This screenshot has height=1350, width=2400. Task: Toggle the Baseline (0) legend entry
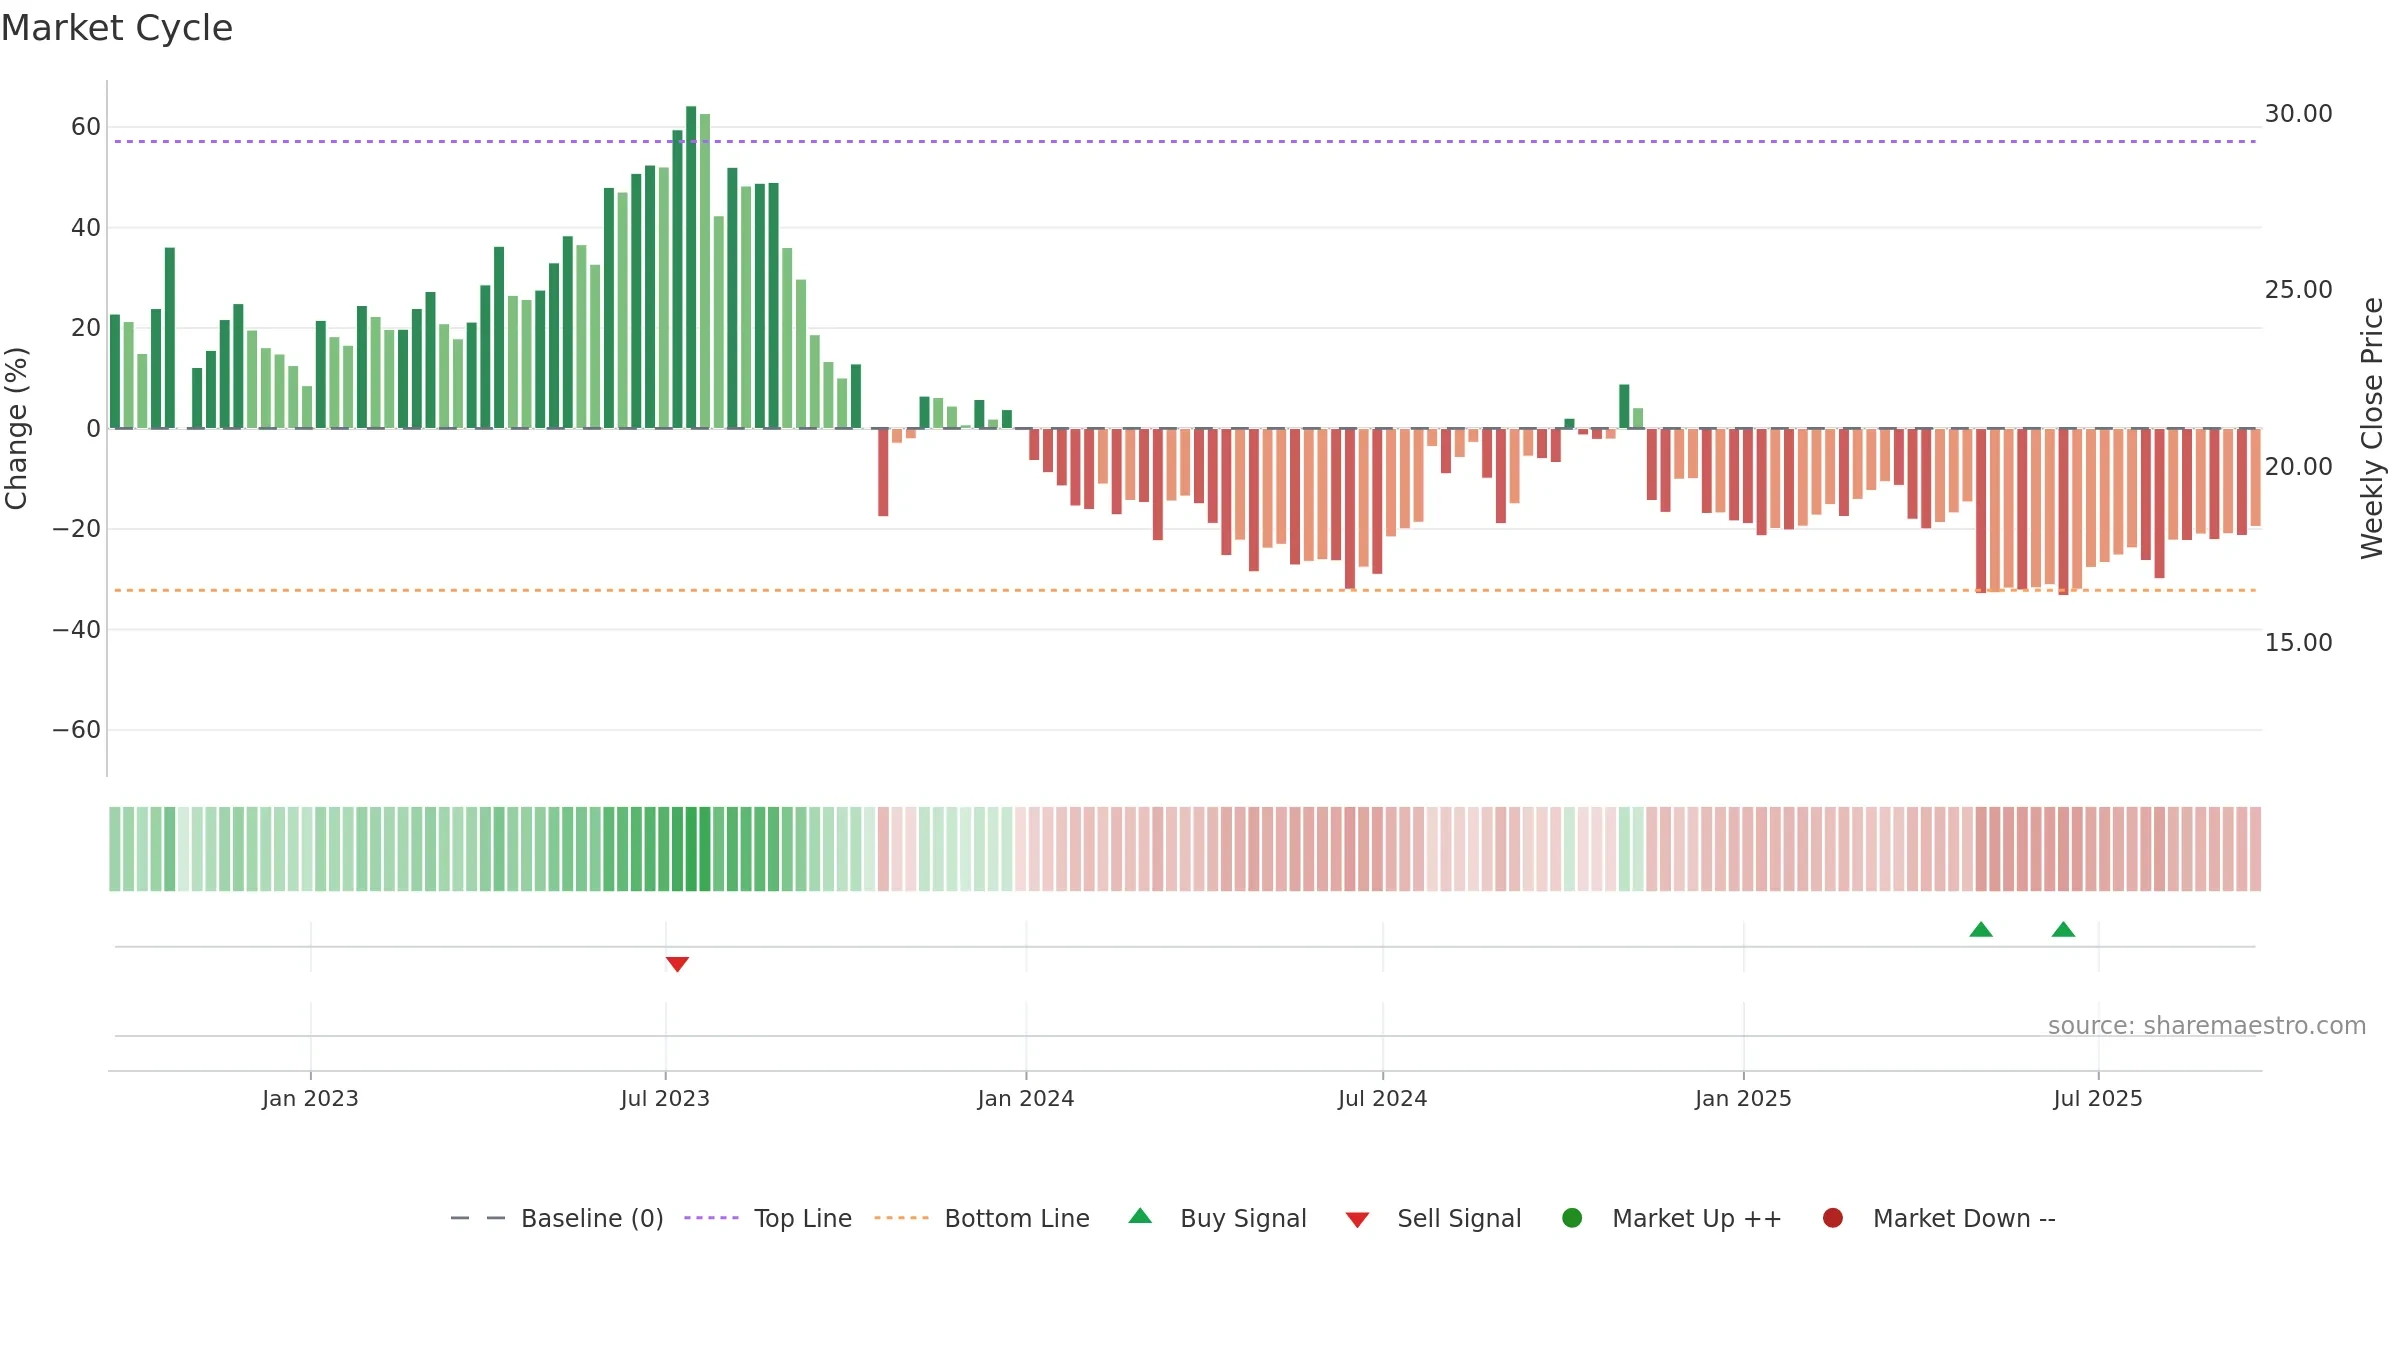coord(592,1218)
